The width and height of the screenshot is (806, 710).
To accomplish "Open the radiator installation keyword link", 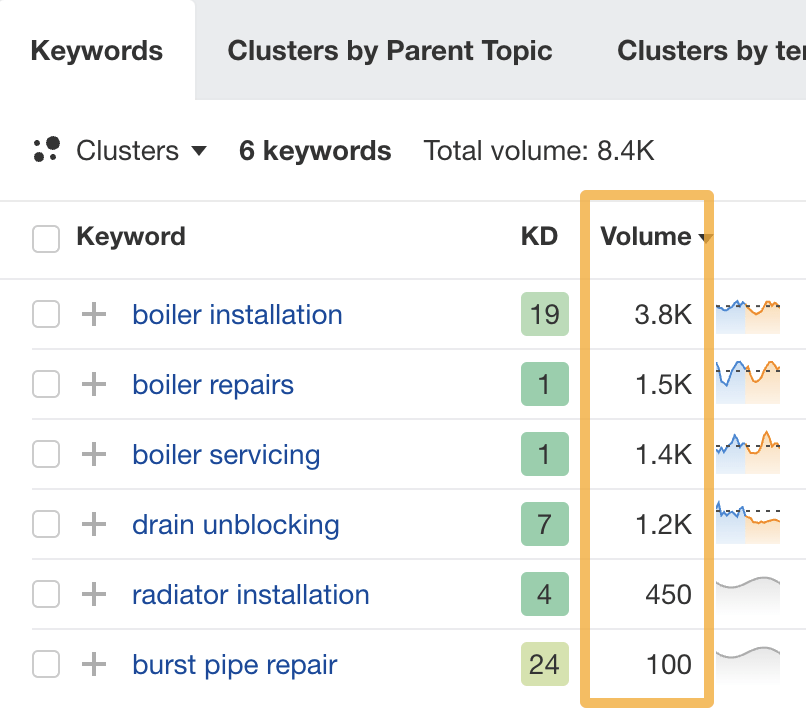I will [250, 594].
